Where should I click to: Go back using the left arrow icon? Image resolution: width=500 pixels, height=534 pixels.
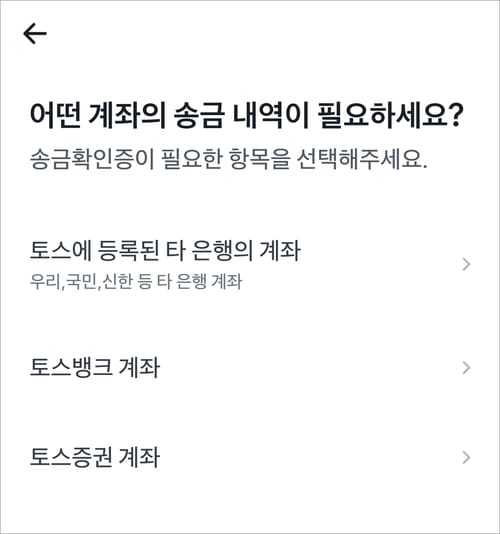[35, 33]
